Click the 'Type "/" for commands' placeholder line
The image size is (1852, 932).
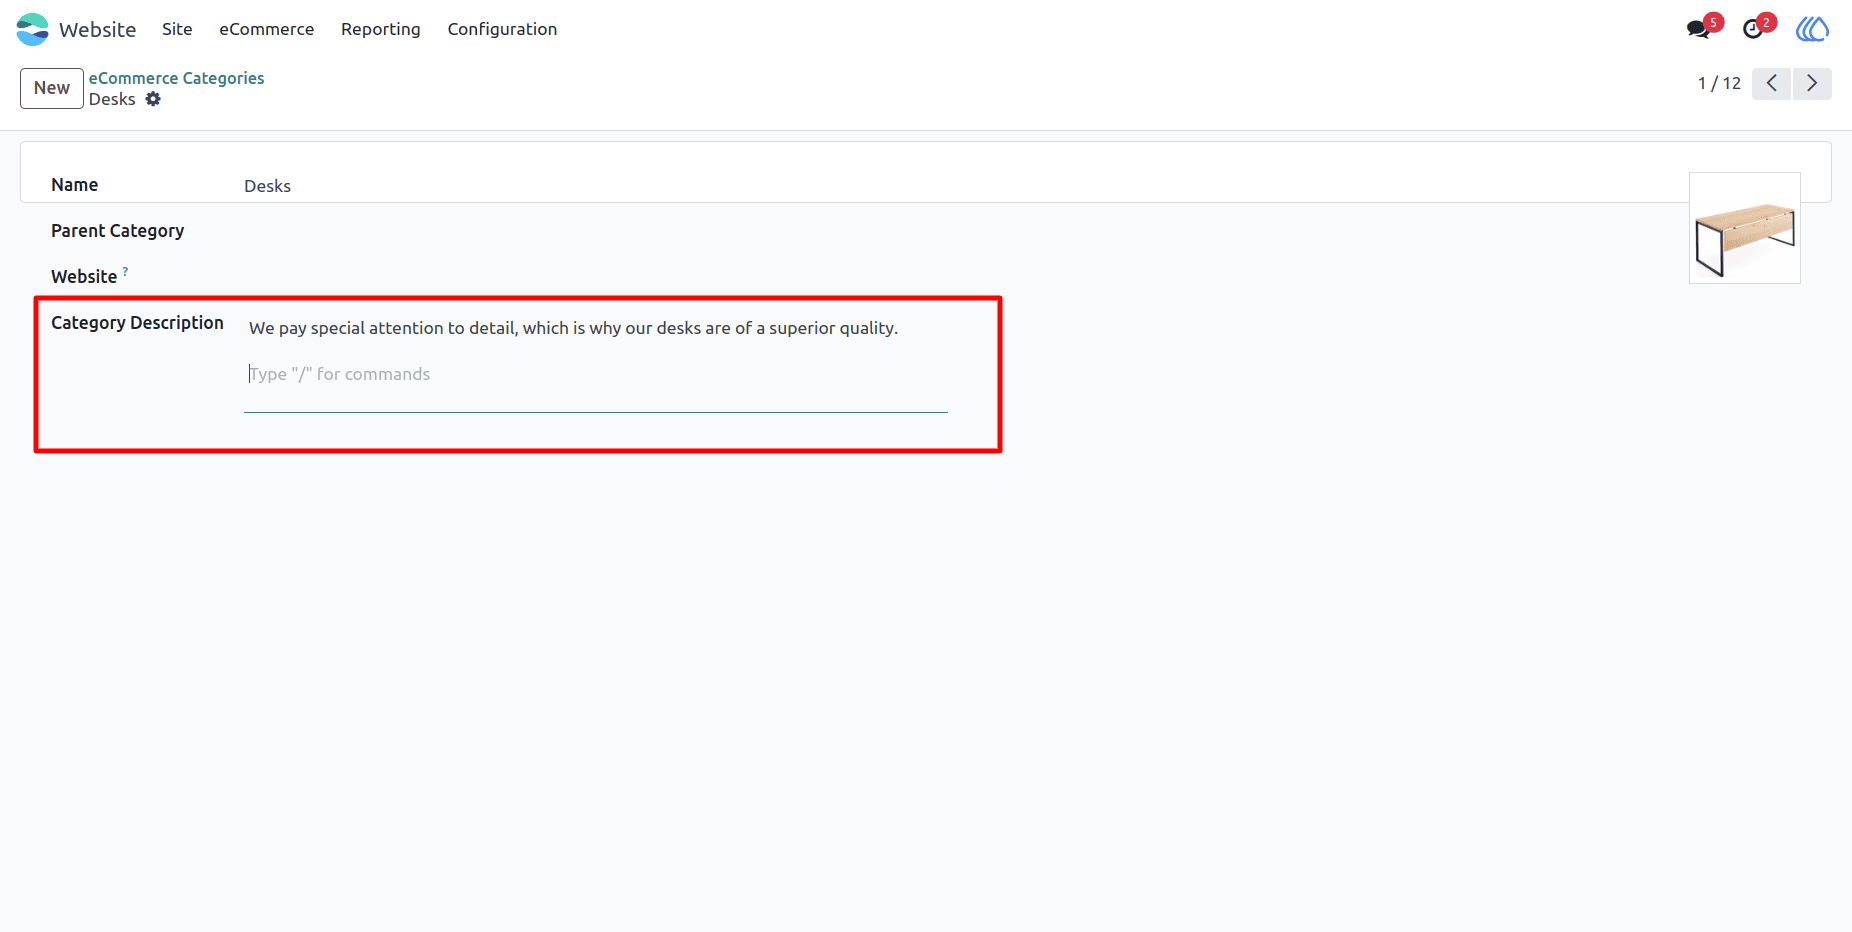click(339, 374)
